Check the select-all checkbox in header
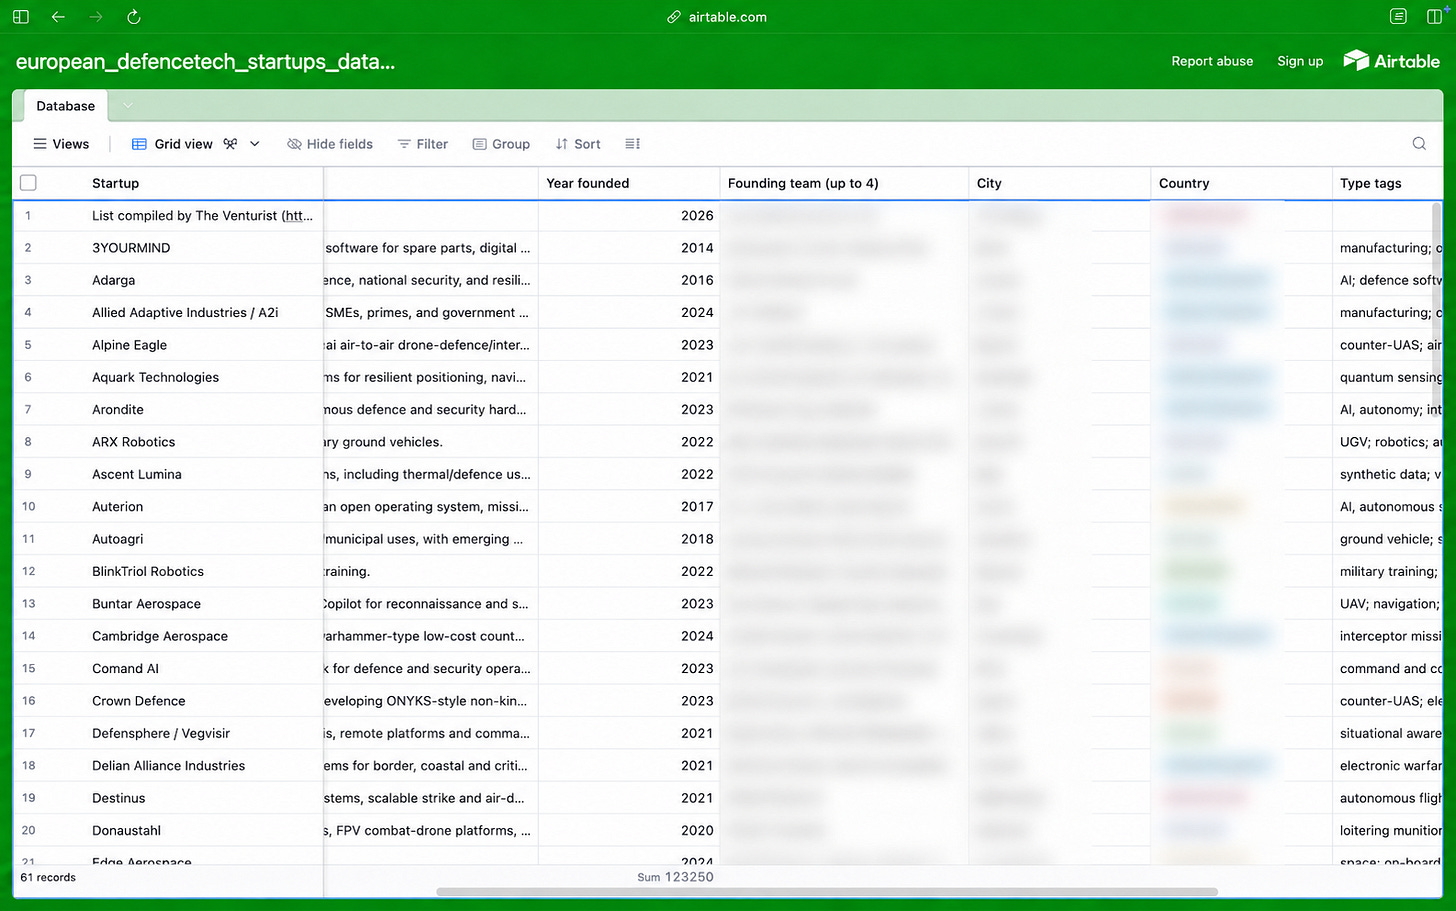This screenshot has width=1456, height=911. [28, 183]
